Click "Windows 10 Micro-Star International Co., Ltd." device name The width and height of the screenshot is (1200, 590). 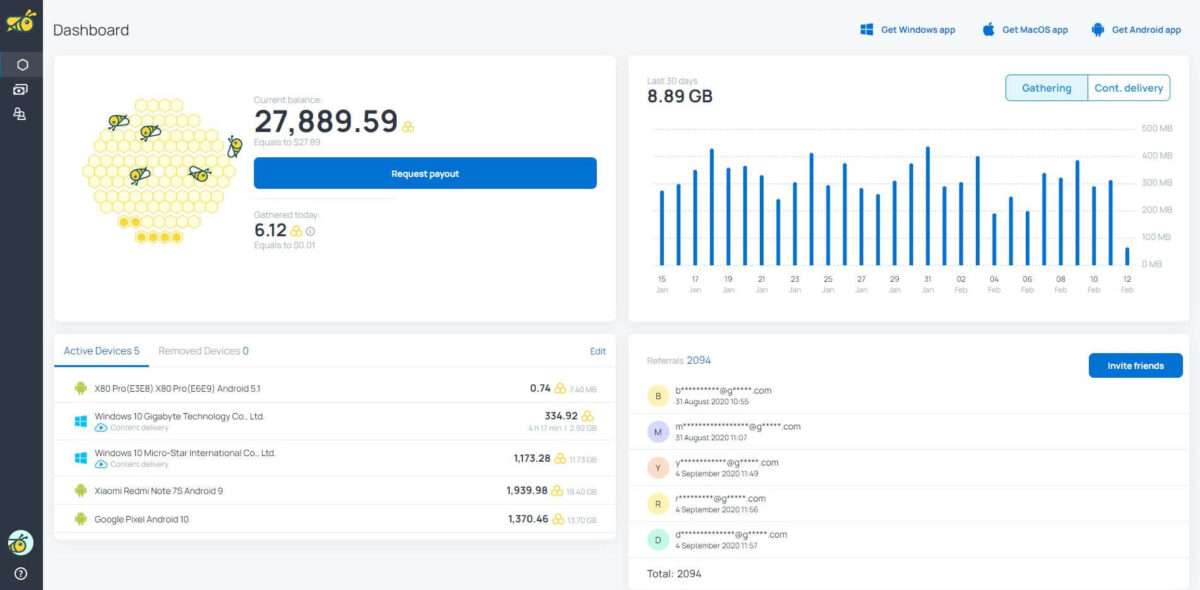(x=185, y=453)
